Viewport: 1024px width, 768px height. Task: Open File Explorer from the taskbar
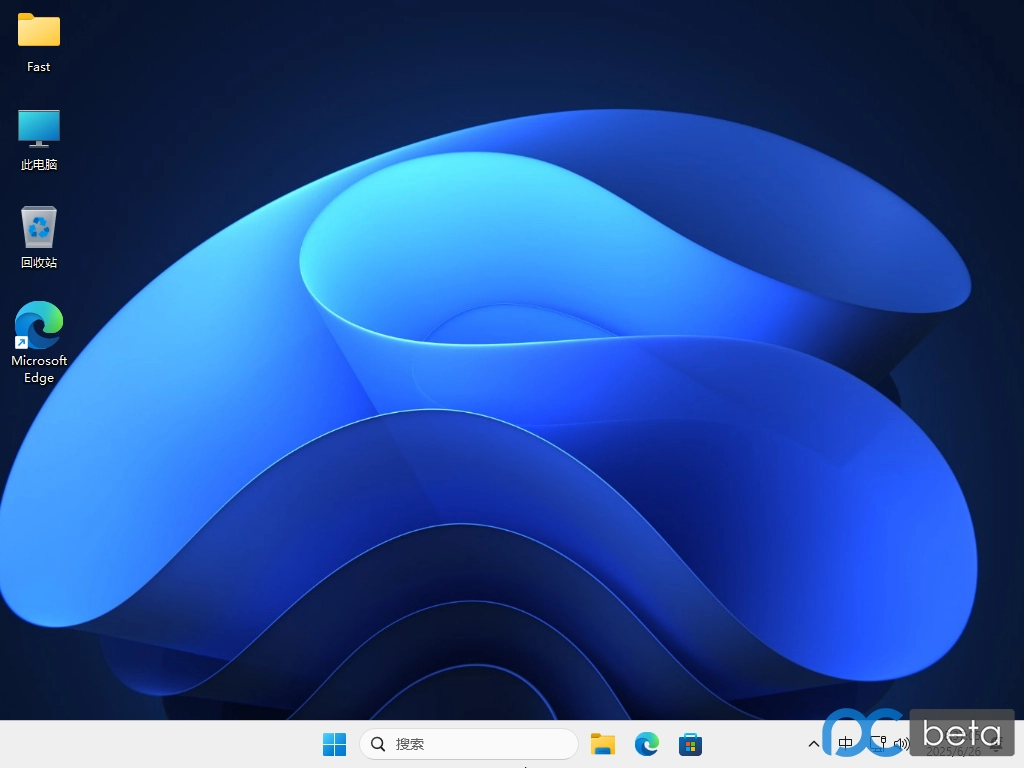click(x=602, y=744)
